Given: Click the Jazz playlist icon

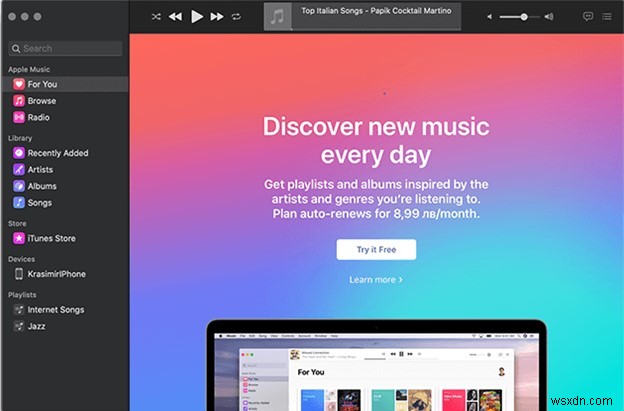Looking at the screenshot, I should click(19, 326).
